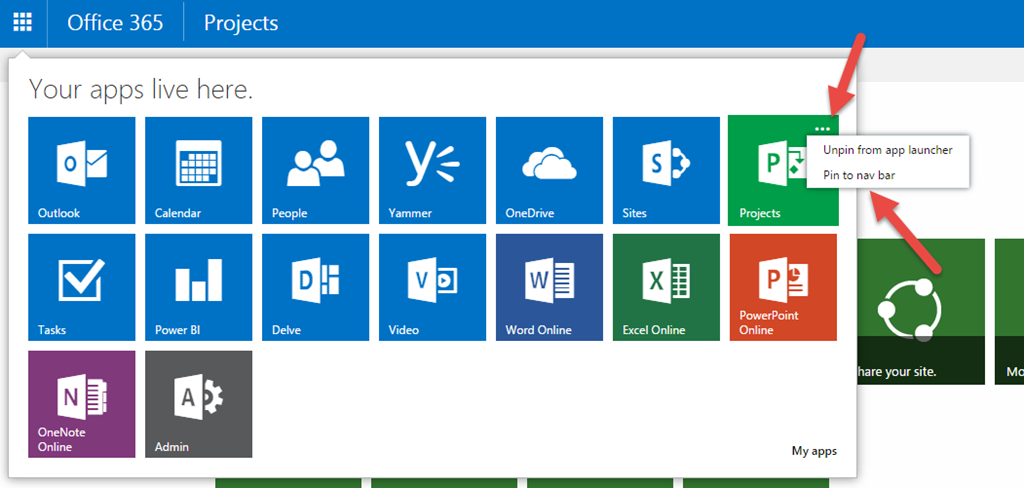Launch the Excel Online tile
Screen dimensions: 1024x488
pyautogui.click(x=666, y=287)
